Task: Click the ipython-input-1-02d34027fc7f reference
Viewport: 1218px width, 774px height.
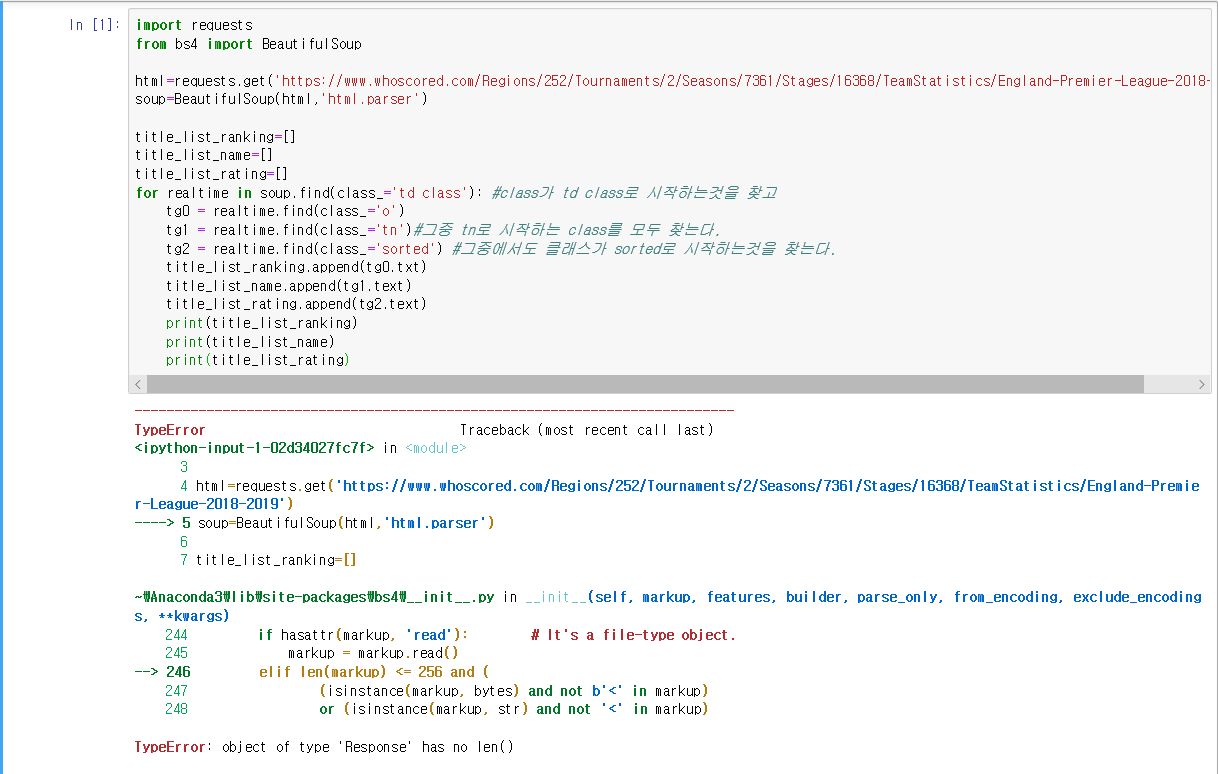Action: (x=254, y=448)
